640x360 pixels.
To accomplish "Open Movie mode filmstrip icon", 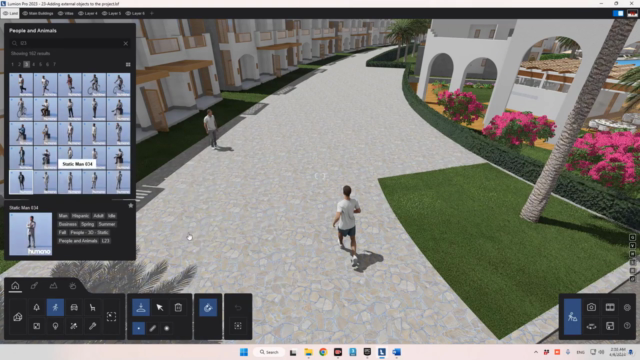I will [x=610, y=307].
